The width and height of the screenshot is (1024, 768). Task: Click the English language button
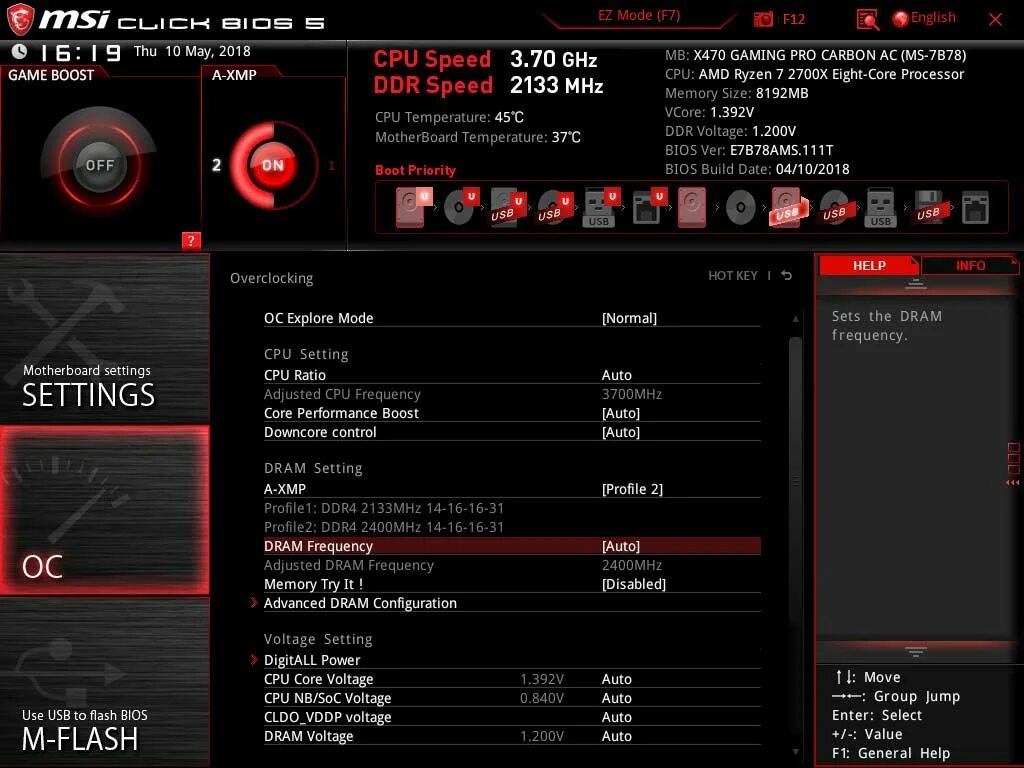pos(933,18)
